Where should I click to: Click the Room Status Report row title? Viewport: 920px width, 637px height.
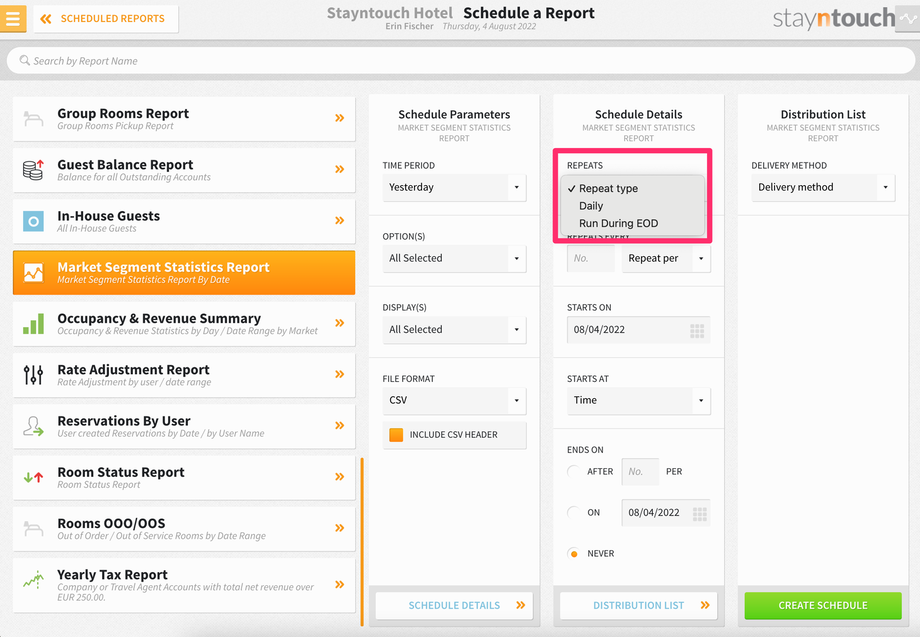[x=121, y=472]
